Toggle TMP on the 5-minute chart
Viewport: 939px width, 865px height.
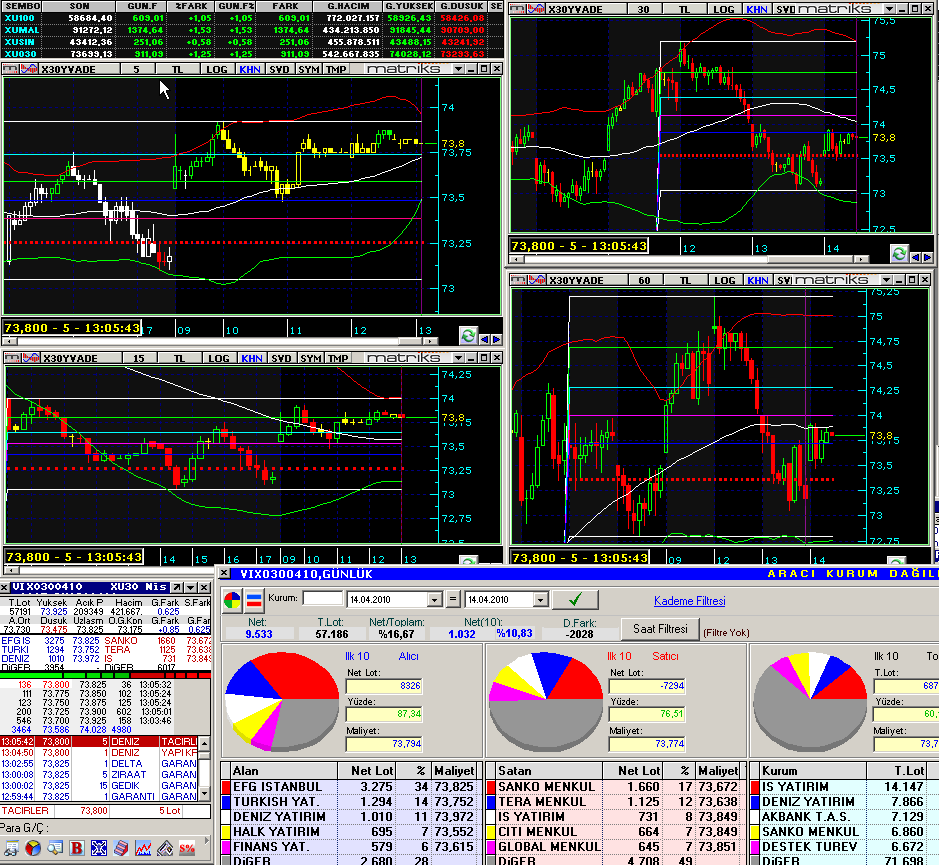coord(336,69)
